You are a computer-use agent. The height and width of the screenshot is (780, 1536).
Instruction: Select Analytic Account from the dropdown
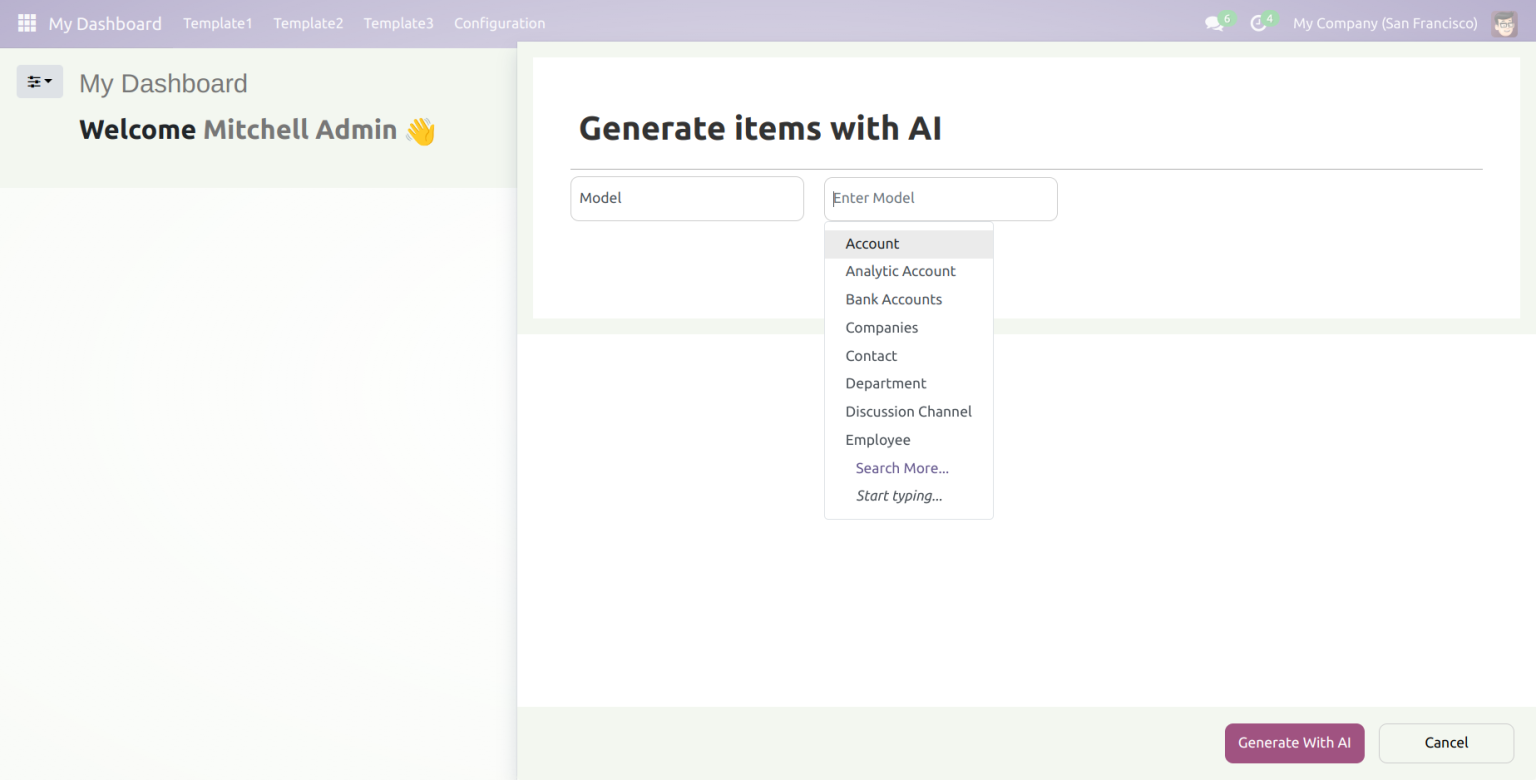tap(900, 271)
